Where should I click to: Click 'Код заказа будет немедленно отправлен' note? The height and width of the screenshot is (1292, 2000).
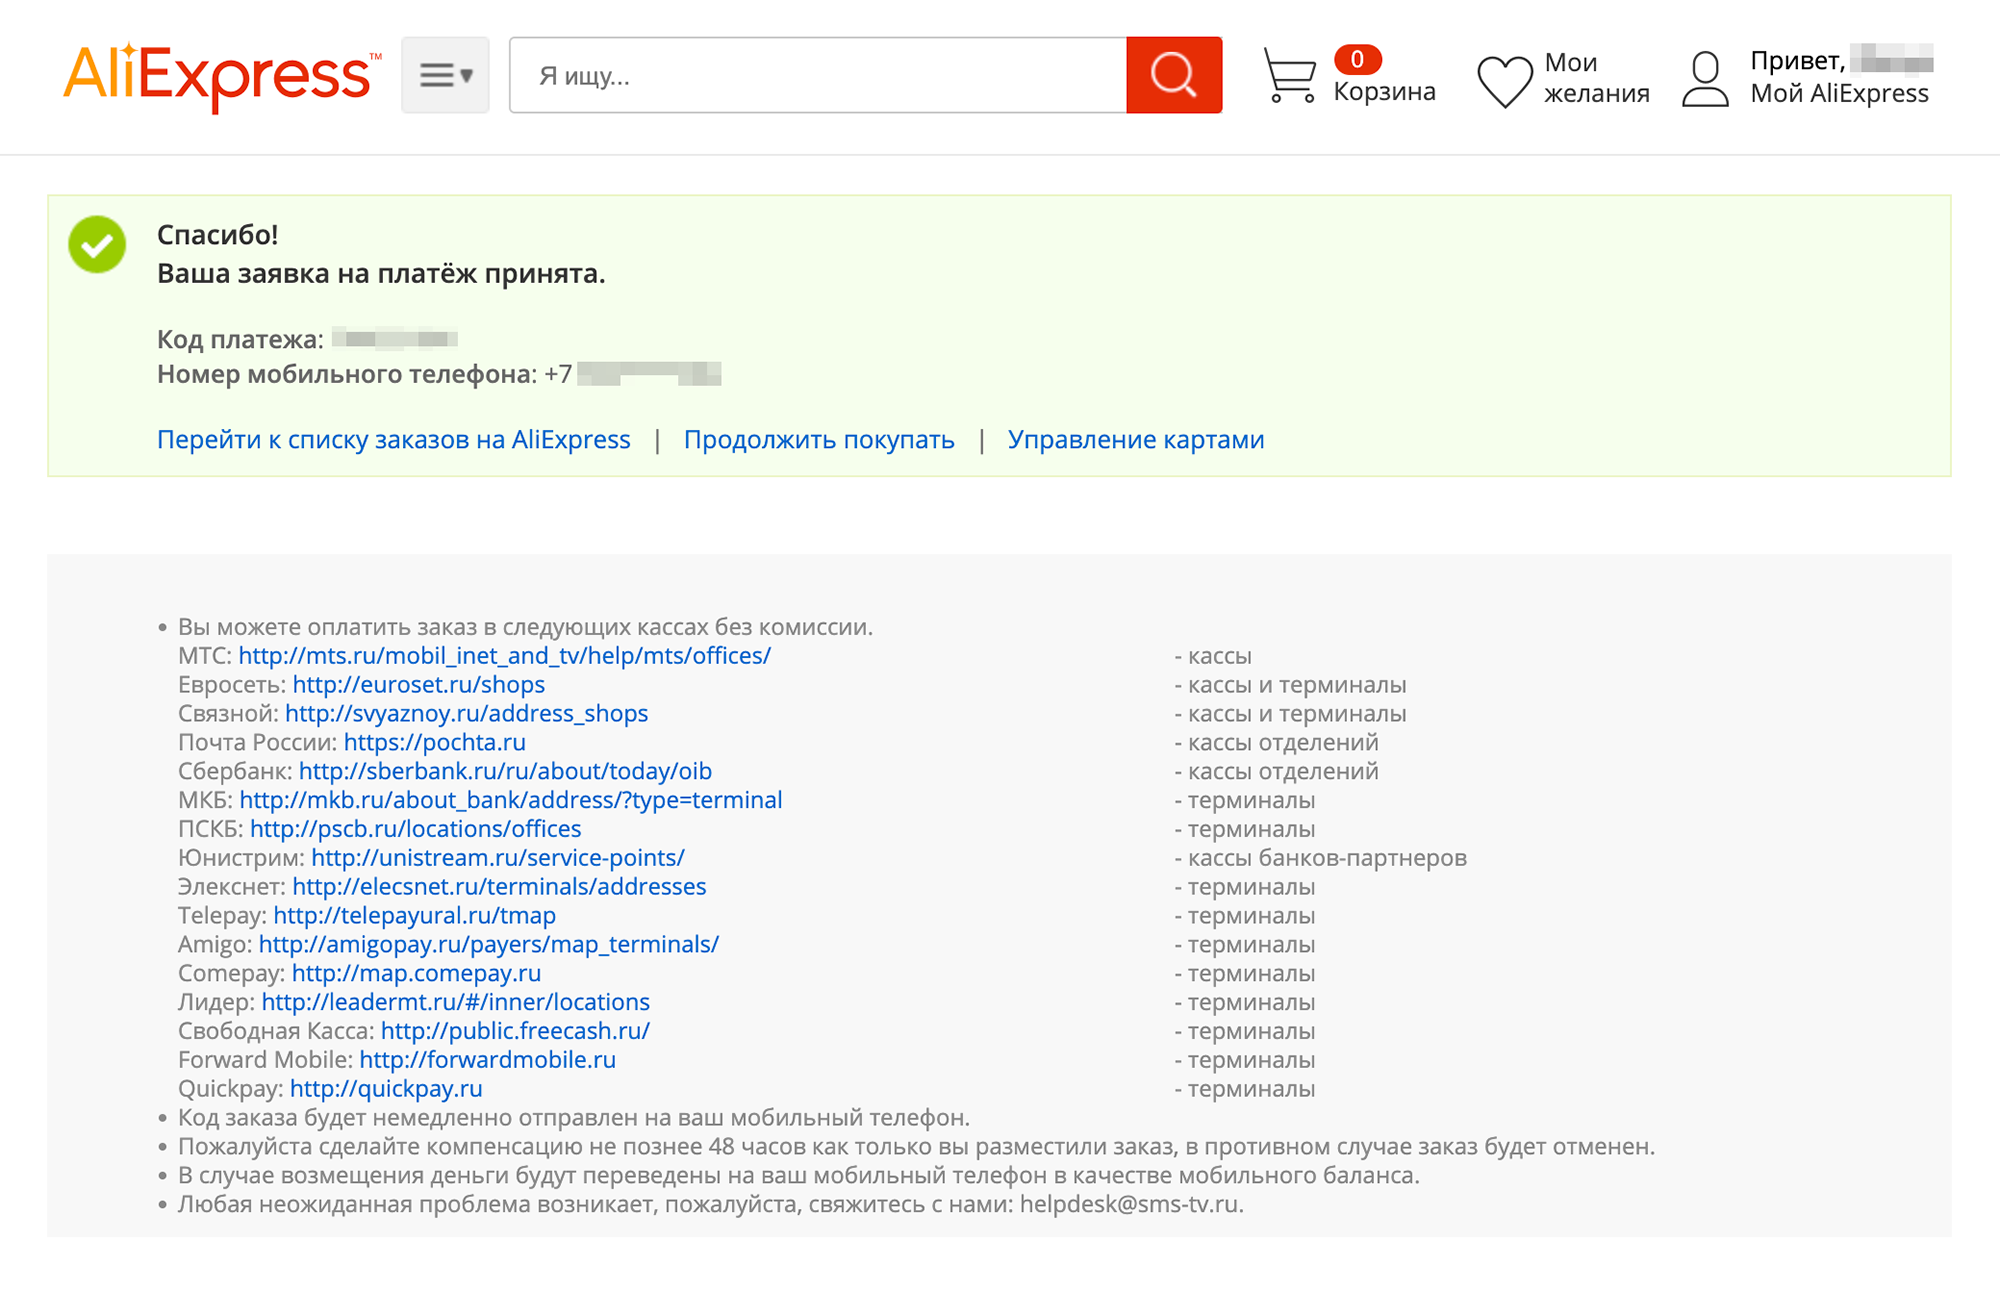574,1118
